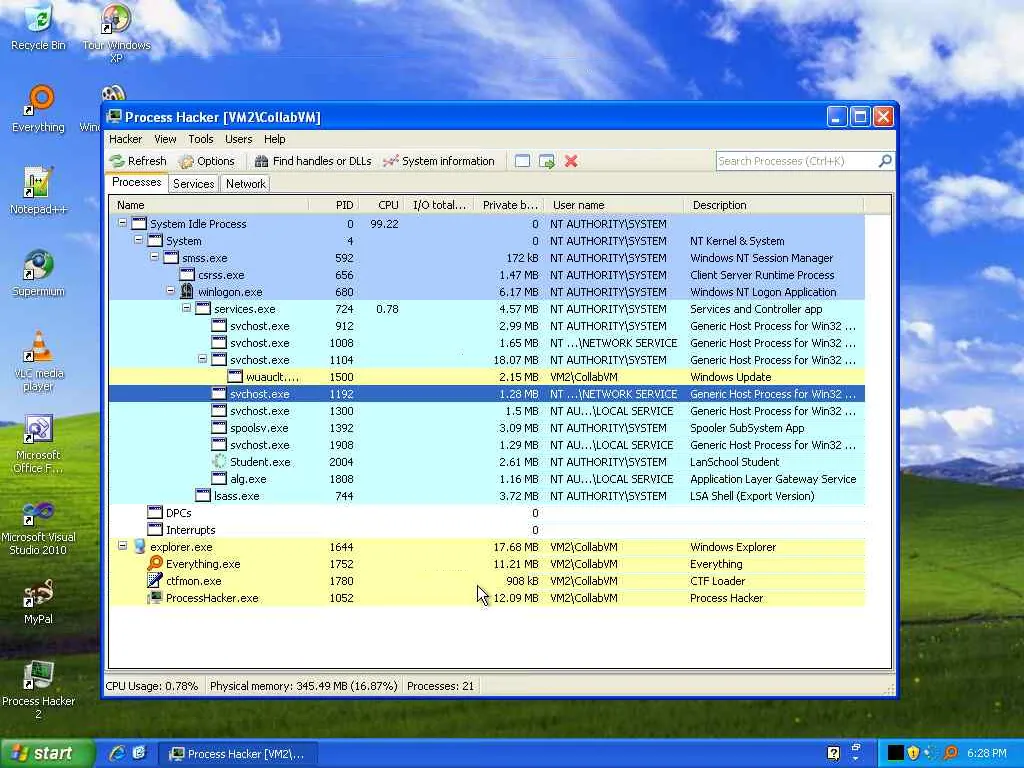Click the Process Hacker taskbar button
The height and width of the screenshot is (768, 1024).
click(x=239, y=754)
